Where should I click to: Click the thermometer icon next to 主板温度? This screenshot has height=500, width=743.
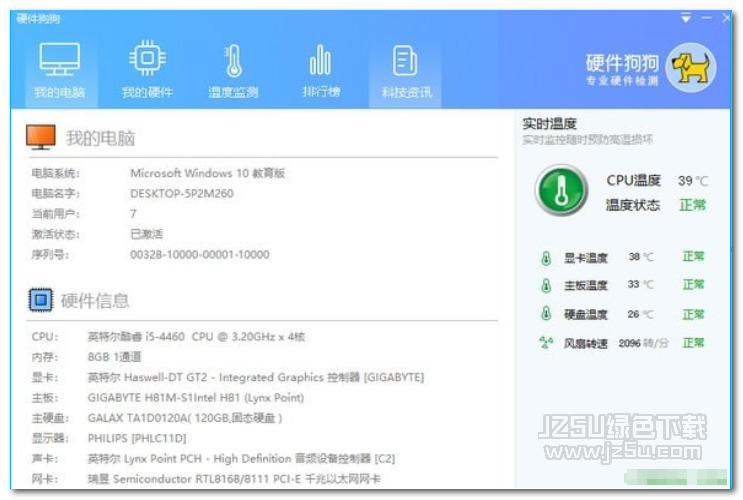546,285
